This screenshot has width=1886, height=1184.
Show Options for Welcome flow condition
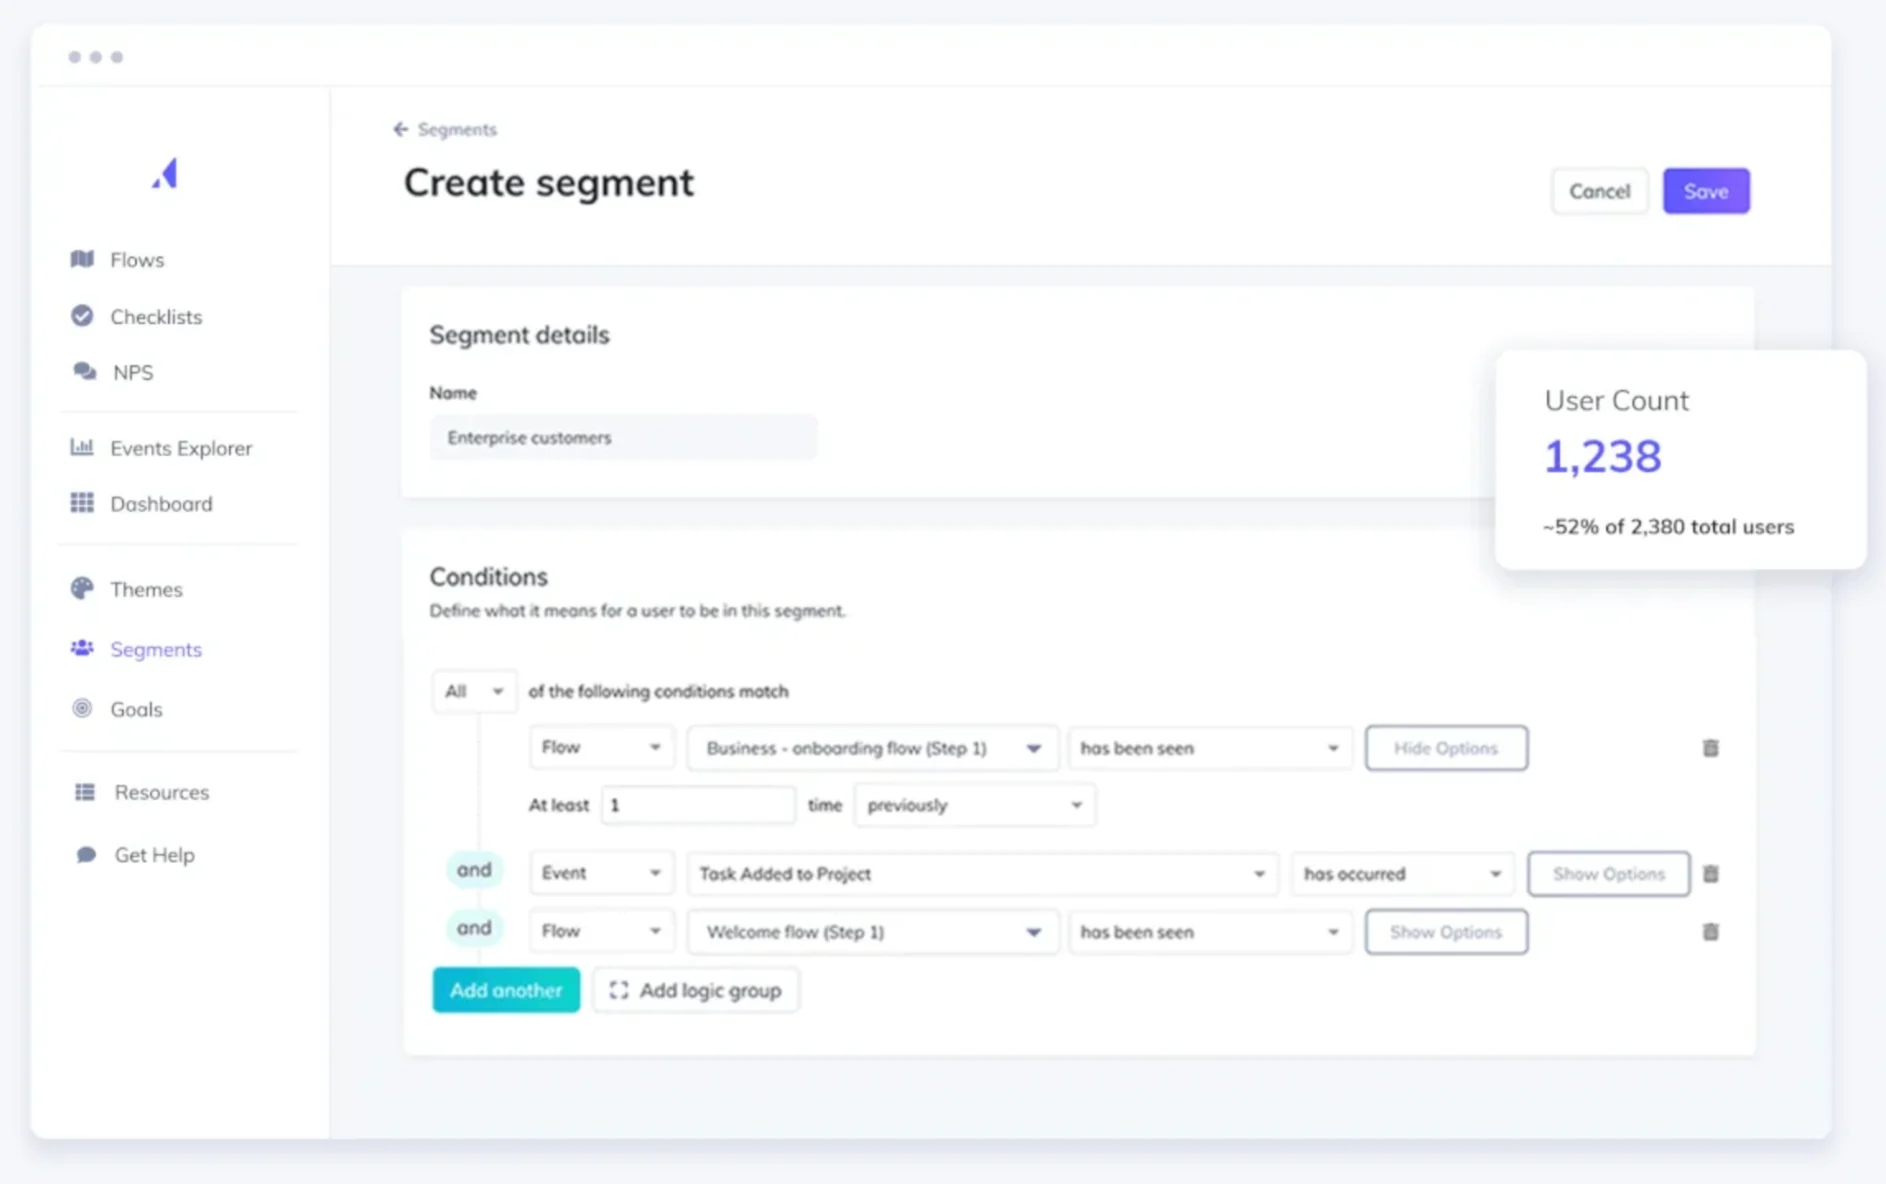click(x=1446, y=932)
